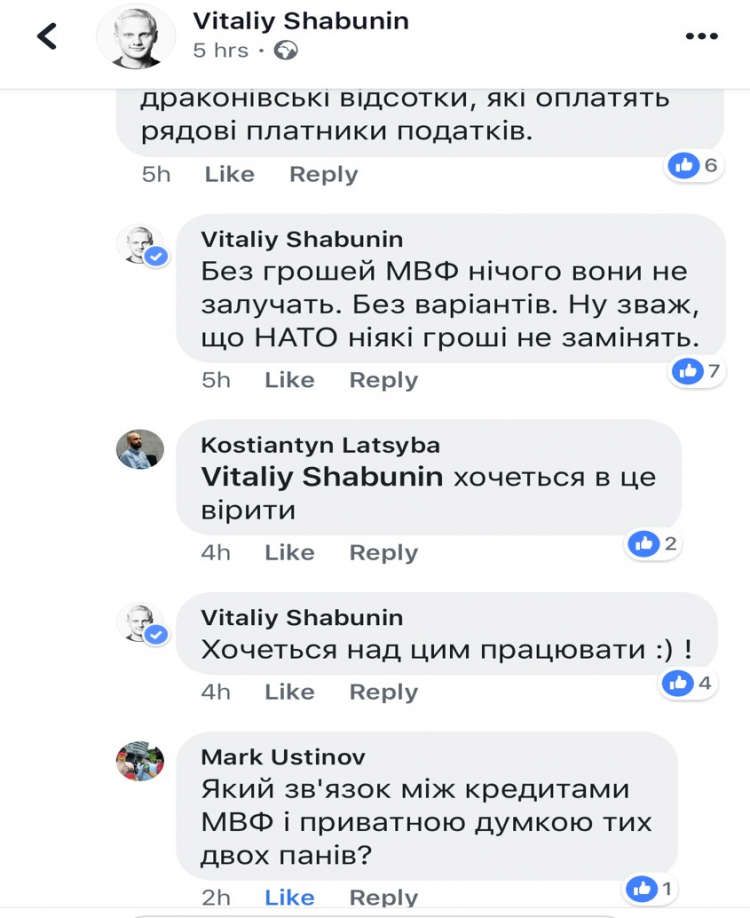Reply to Mark Ustinov's comment

383,898
